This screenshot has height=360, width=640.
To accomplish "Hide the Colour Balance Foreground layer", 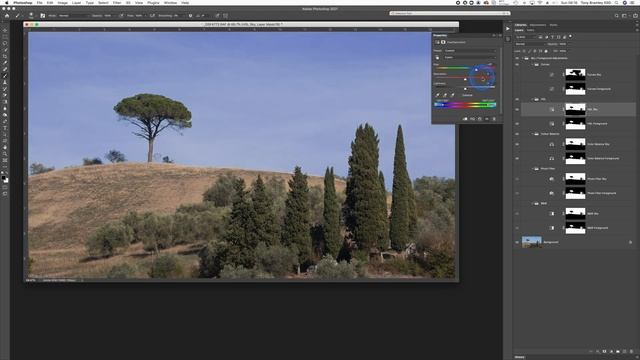I will [517, 158].
